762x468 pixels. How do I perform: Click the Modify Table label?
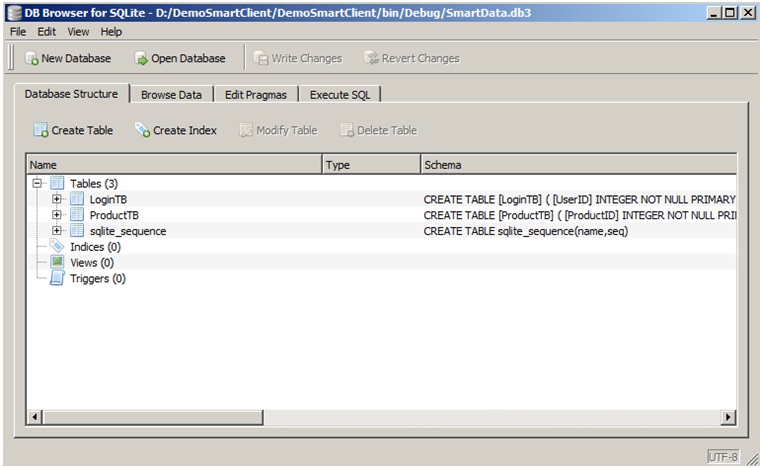[x=287, y=130]
